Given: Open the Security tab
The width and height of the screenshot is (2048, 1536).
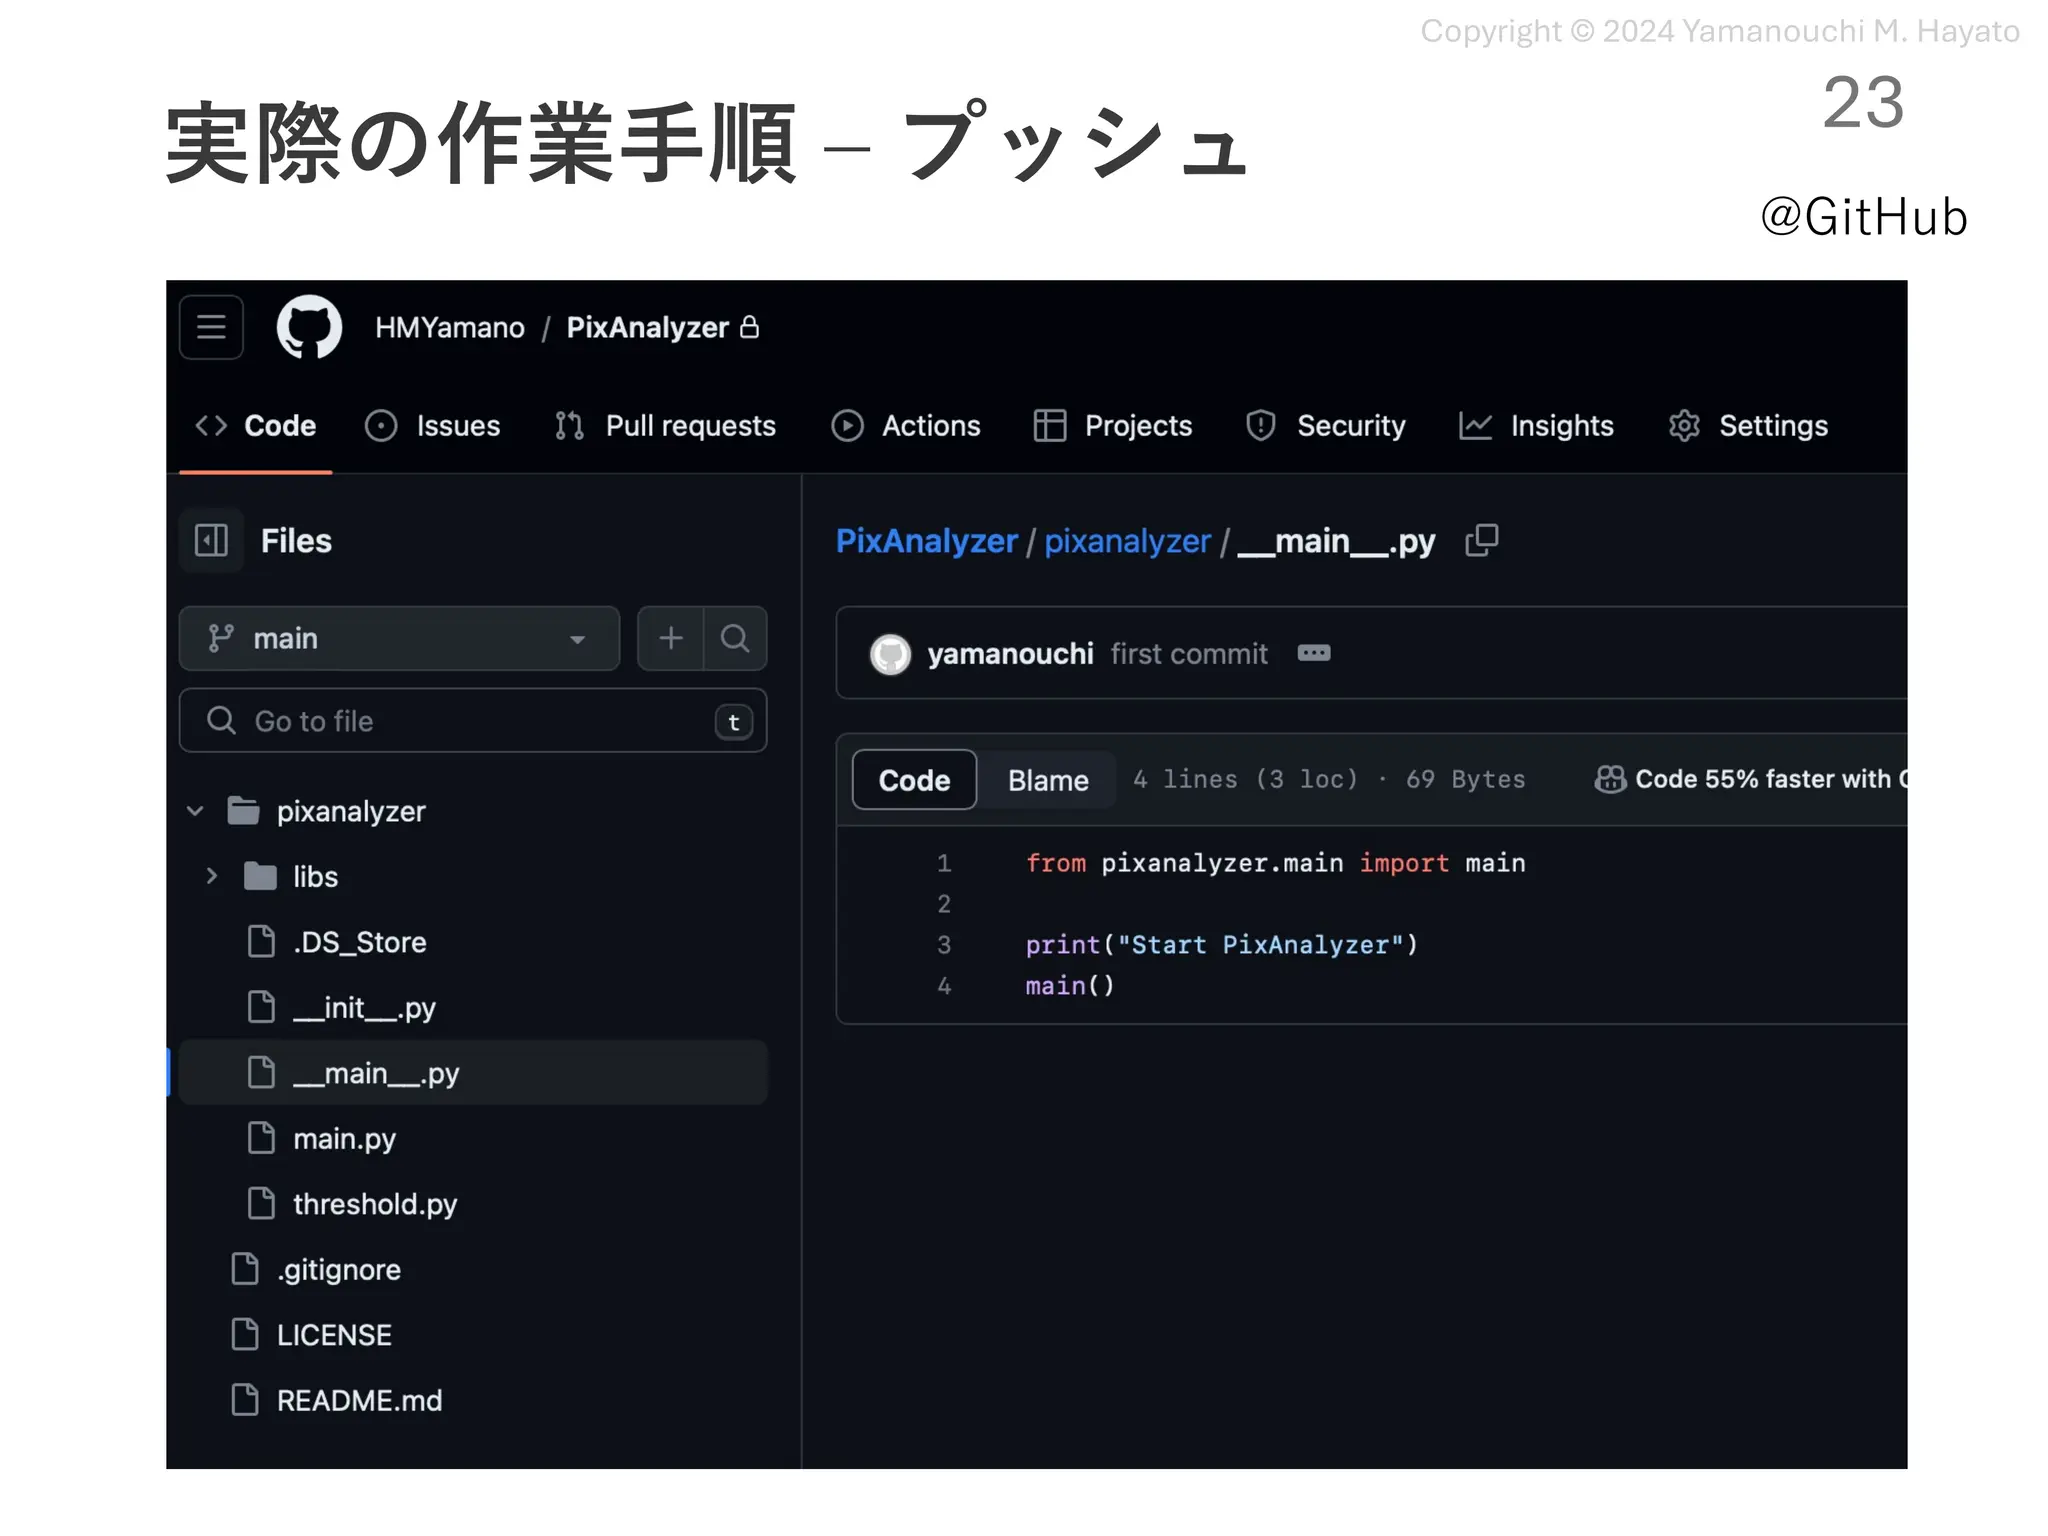Looking at the screenshot, I should point(1326,426).
